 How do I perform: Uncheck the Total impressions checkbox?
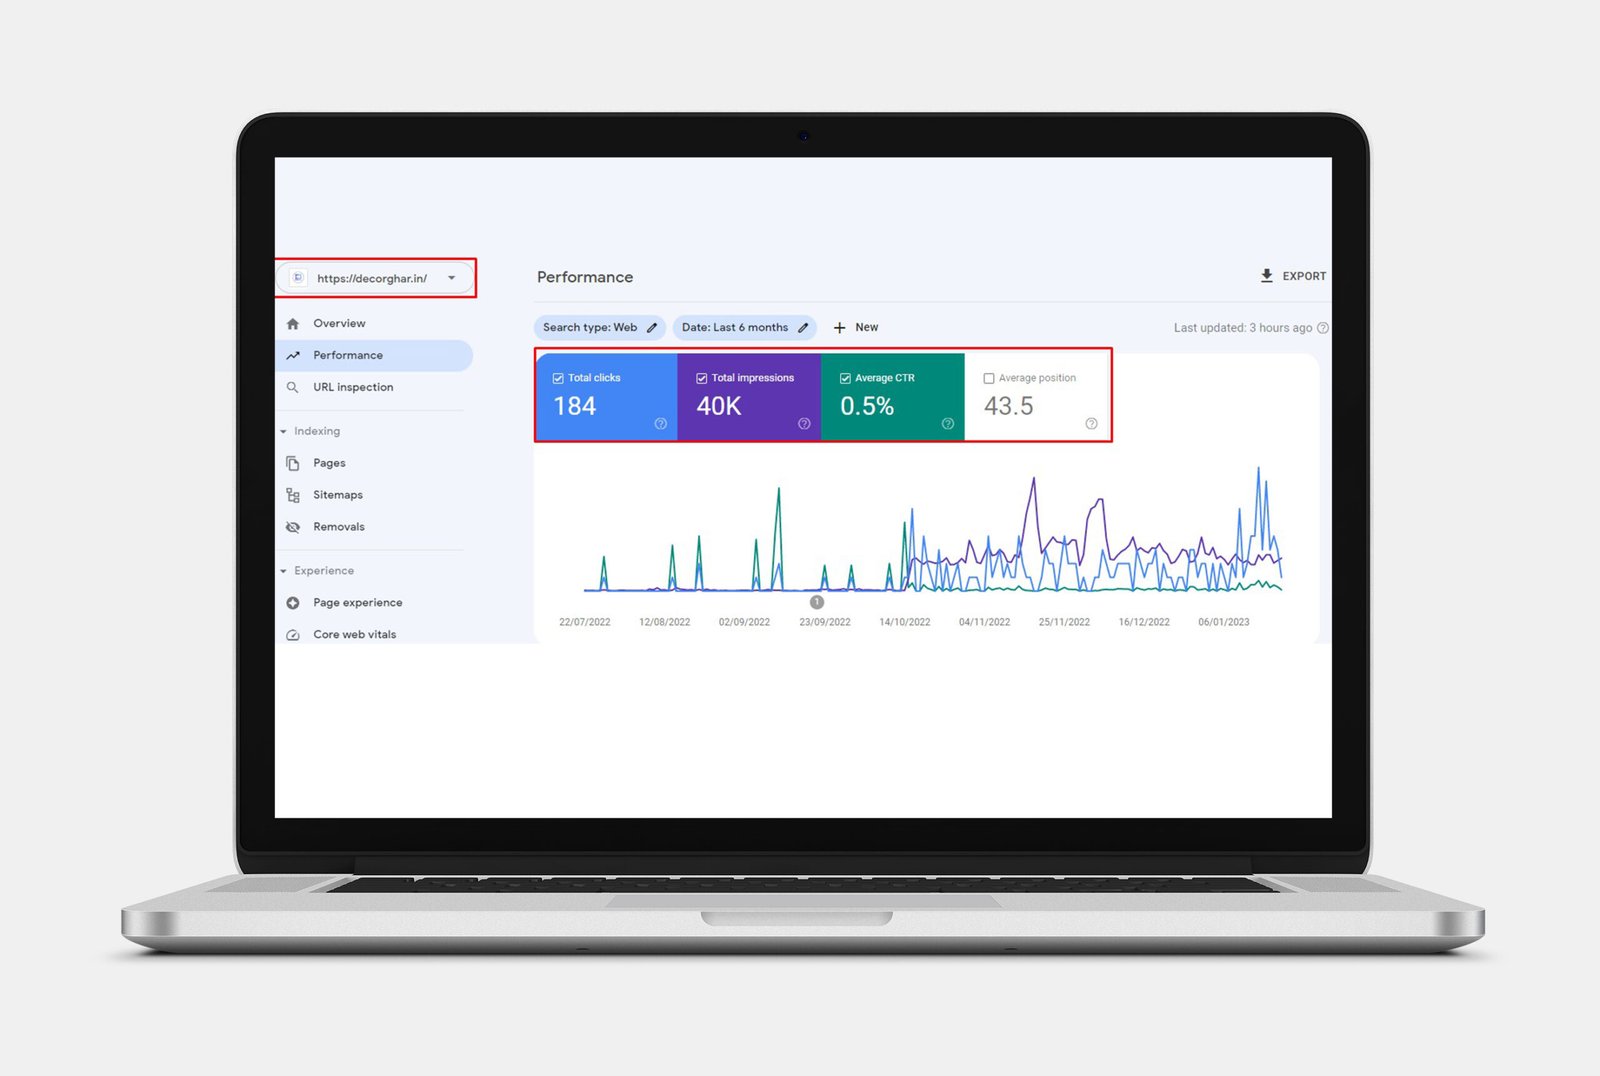(702, 378)
